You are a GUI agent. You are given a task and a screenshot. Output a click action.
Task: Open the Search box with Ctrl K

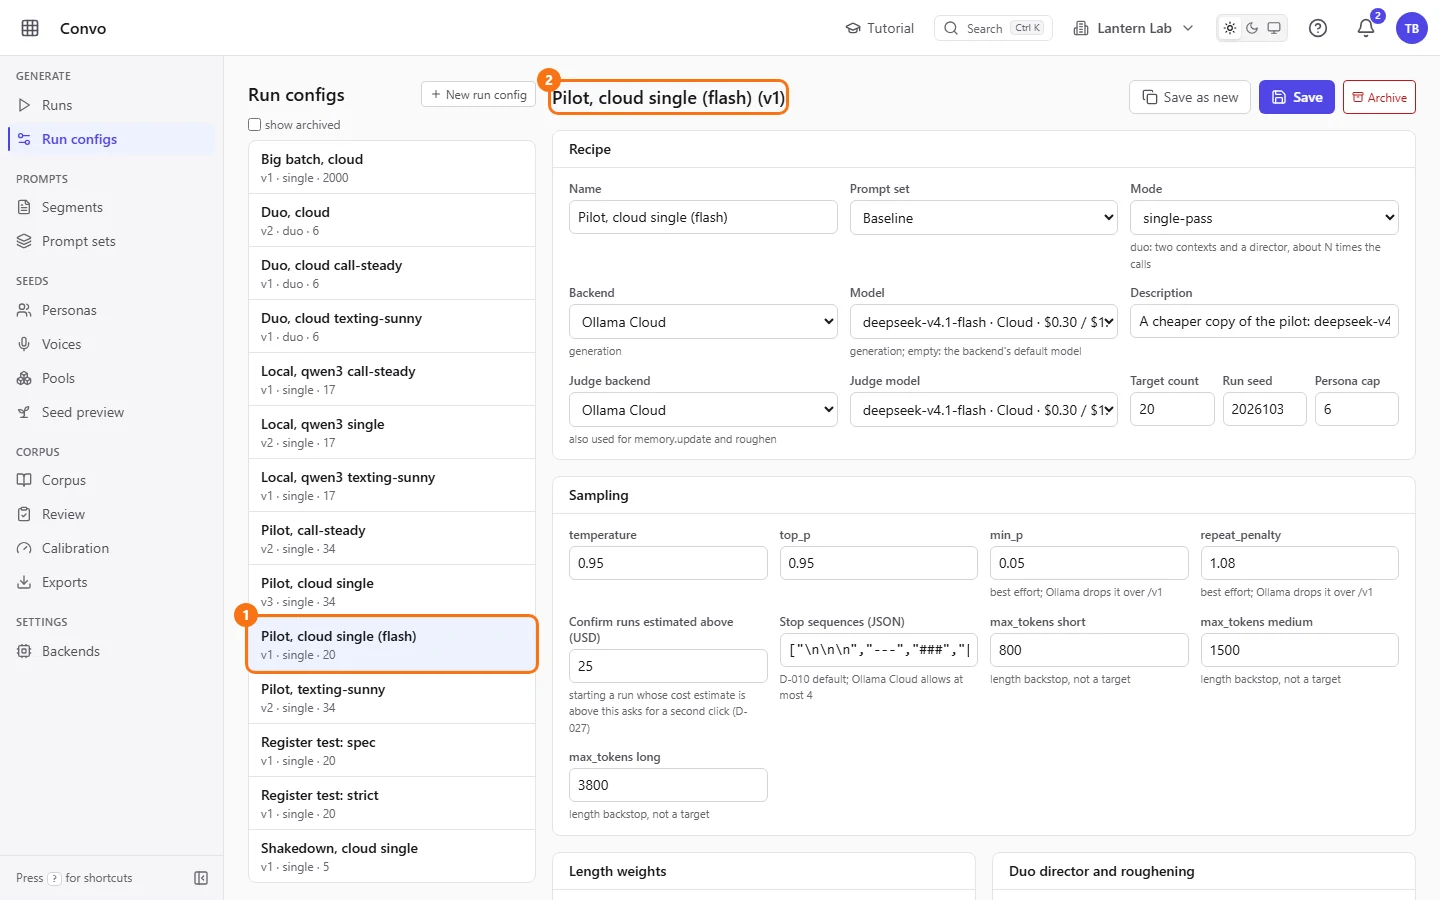pos(993,28)
